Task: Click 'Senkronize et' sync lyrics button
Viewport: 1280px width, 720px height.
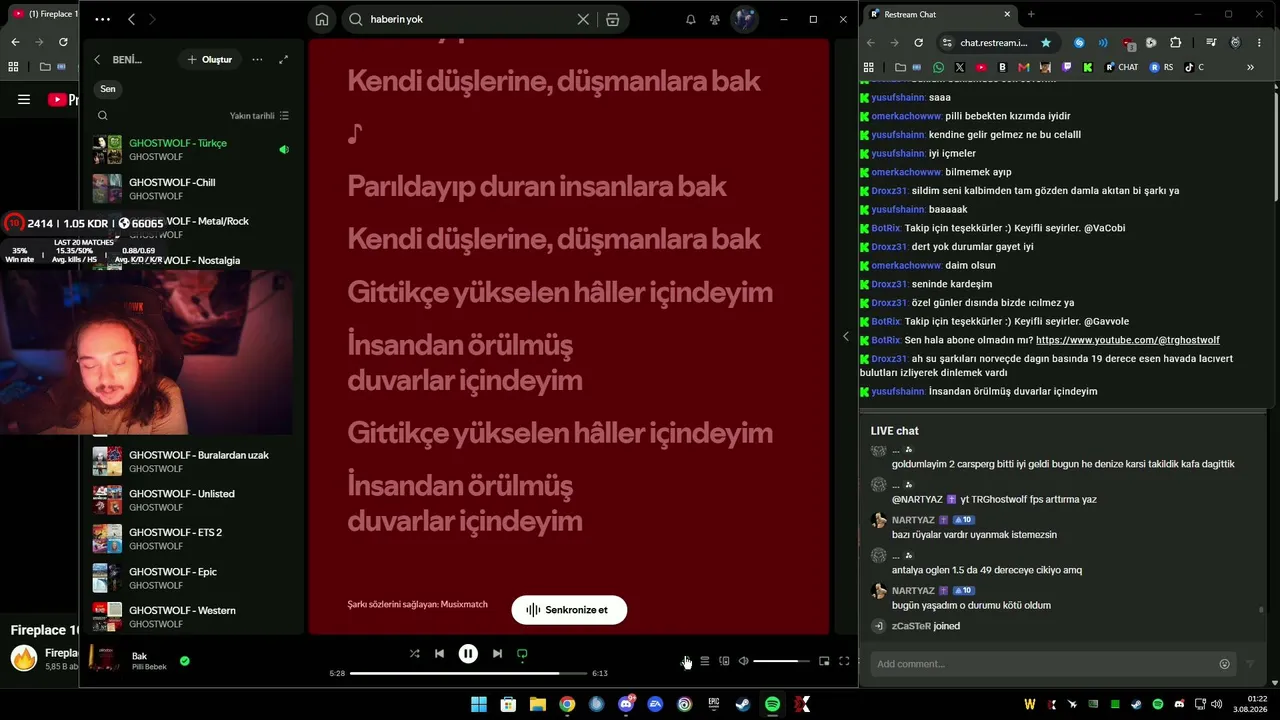Action: coord(569,610)
